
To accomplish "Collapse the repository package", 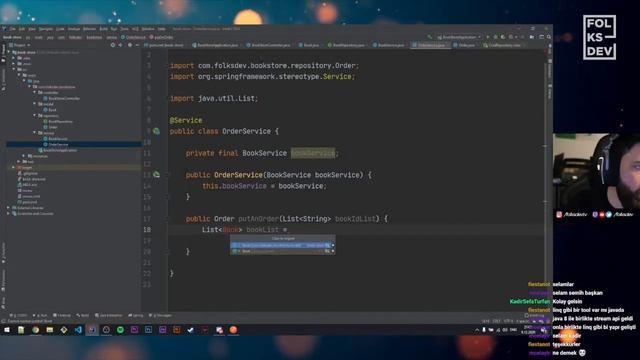I will click(x=35, y=116).
